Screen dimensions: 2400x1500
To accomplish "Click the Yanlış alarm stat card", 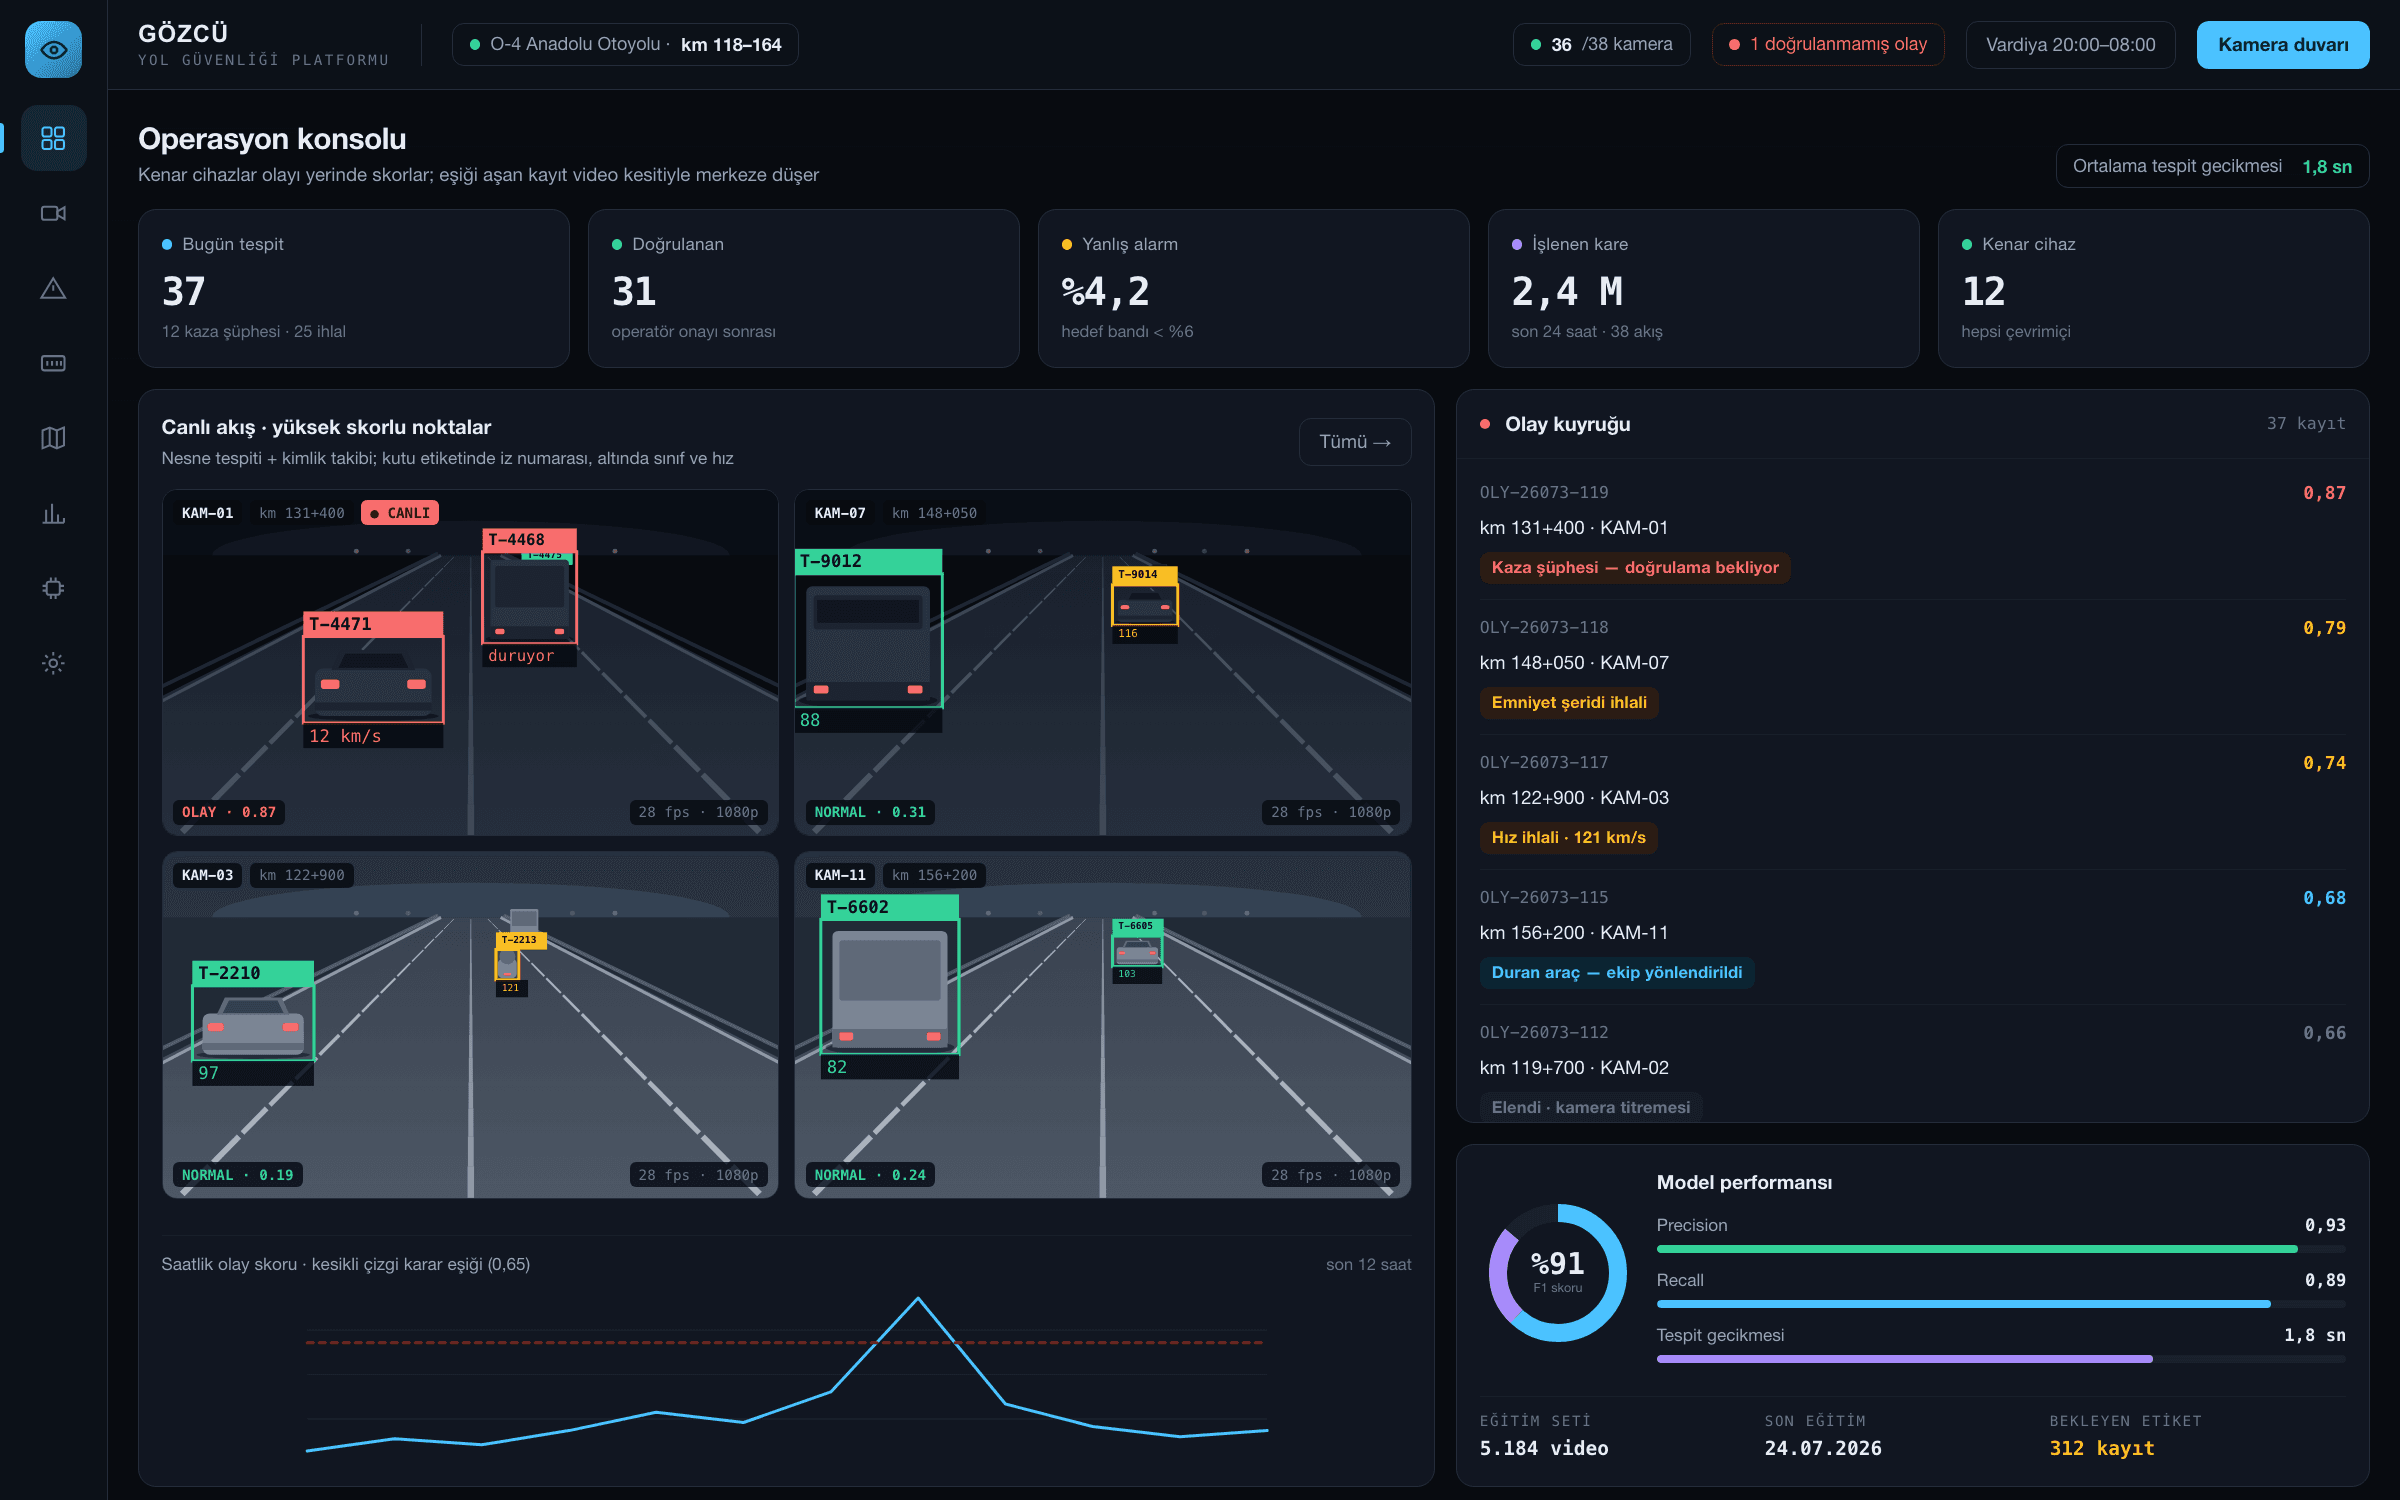I will tap(1253, 288).
